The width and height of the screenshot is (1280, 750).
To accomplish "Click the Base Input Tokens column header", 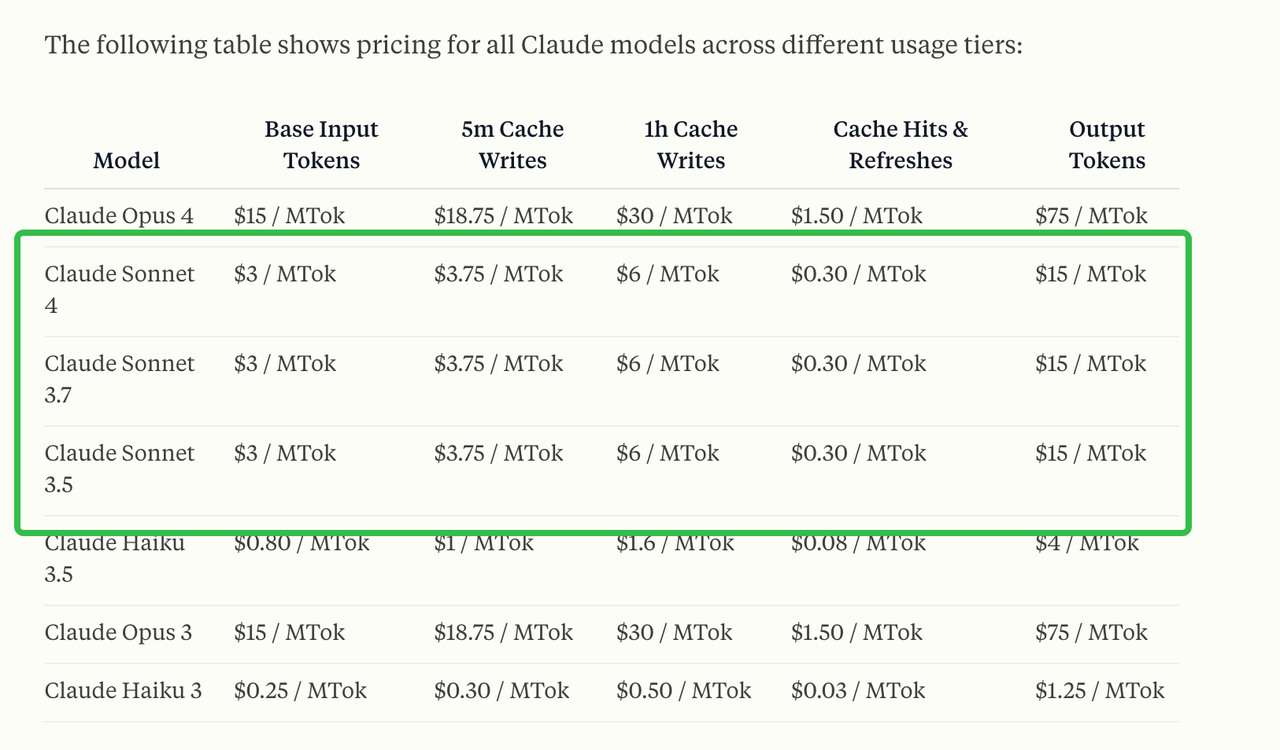I will 321,145.
